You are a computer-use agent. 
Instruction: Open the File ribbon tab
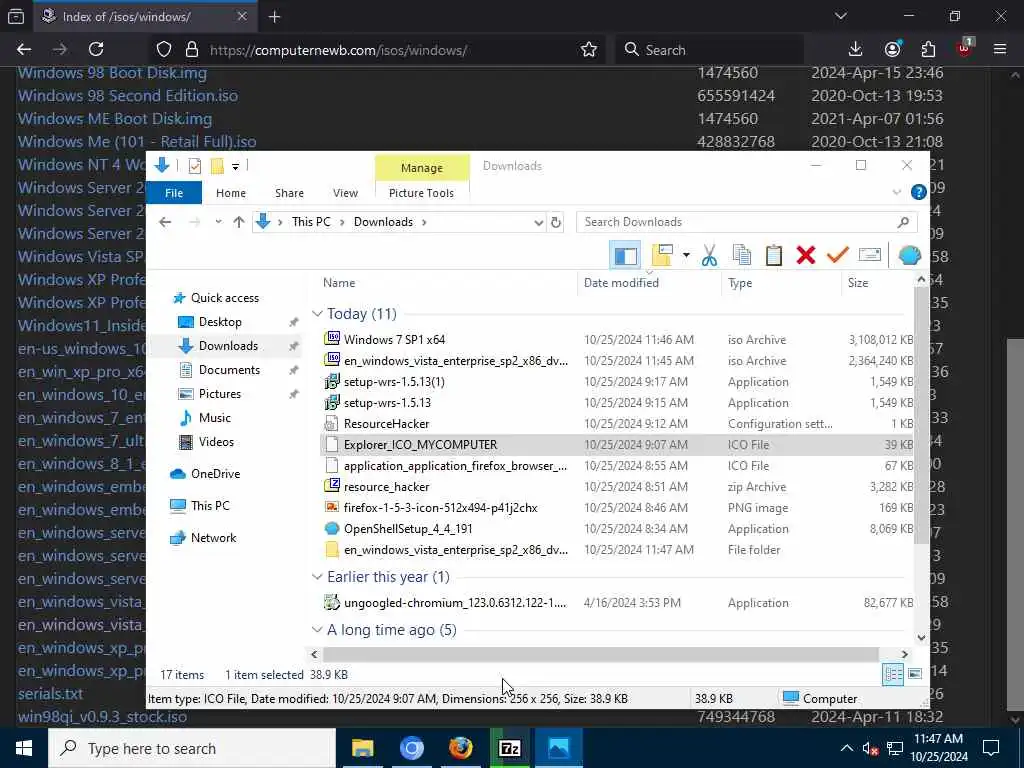[x=174, y=193]
